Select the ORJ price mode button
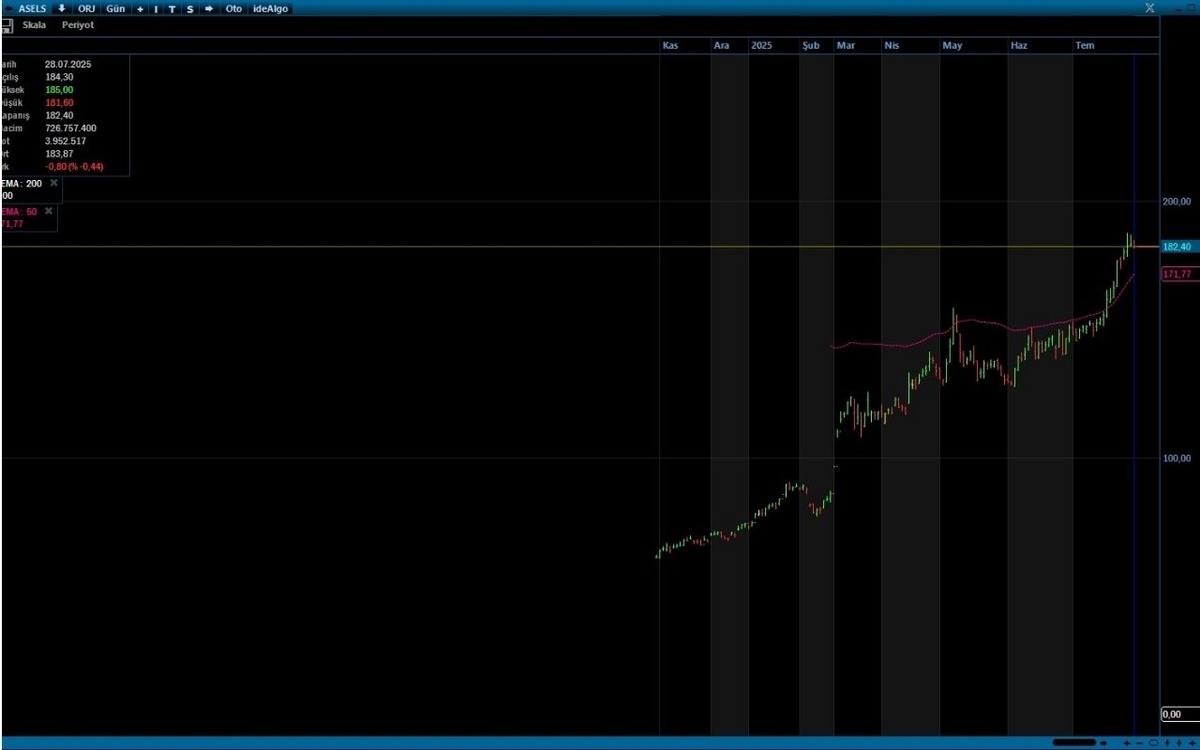This screenshot has height=750, width=1200. pos(87,8)
